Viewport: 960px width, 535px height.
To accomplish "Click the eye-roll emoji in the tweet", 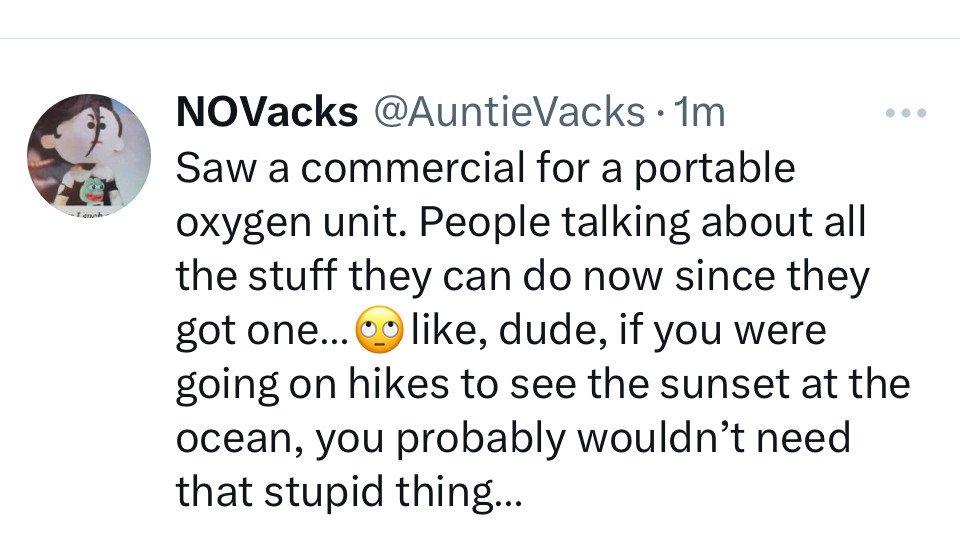I will [378, 331].
